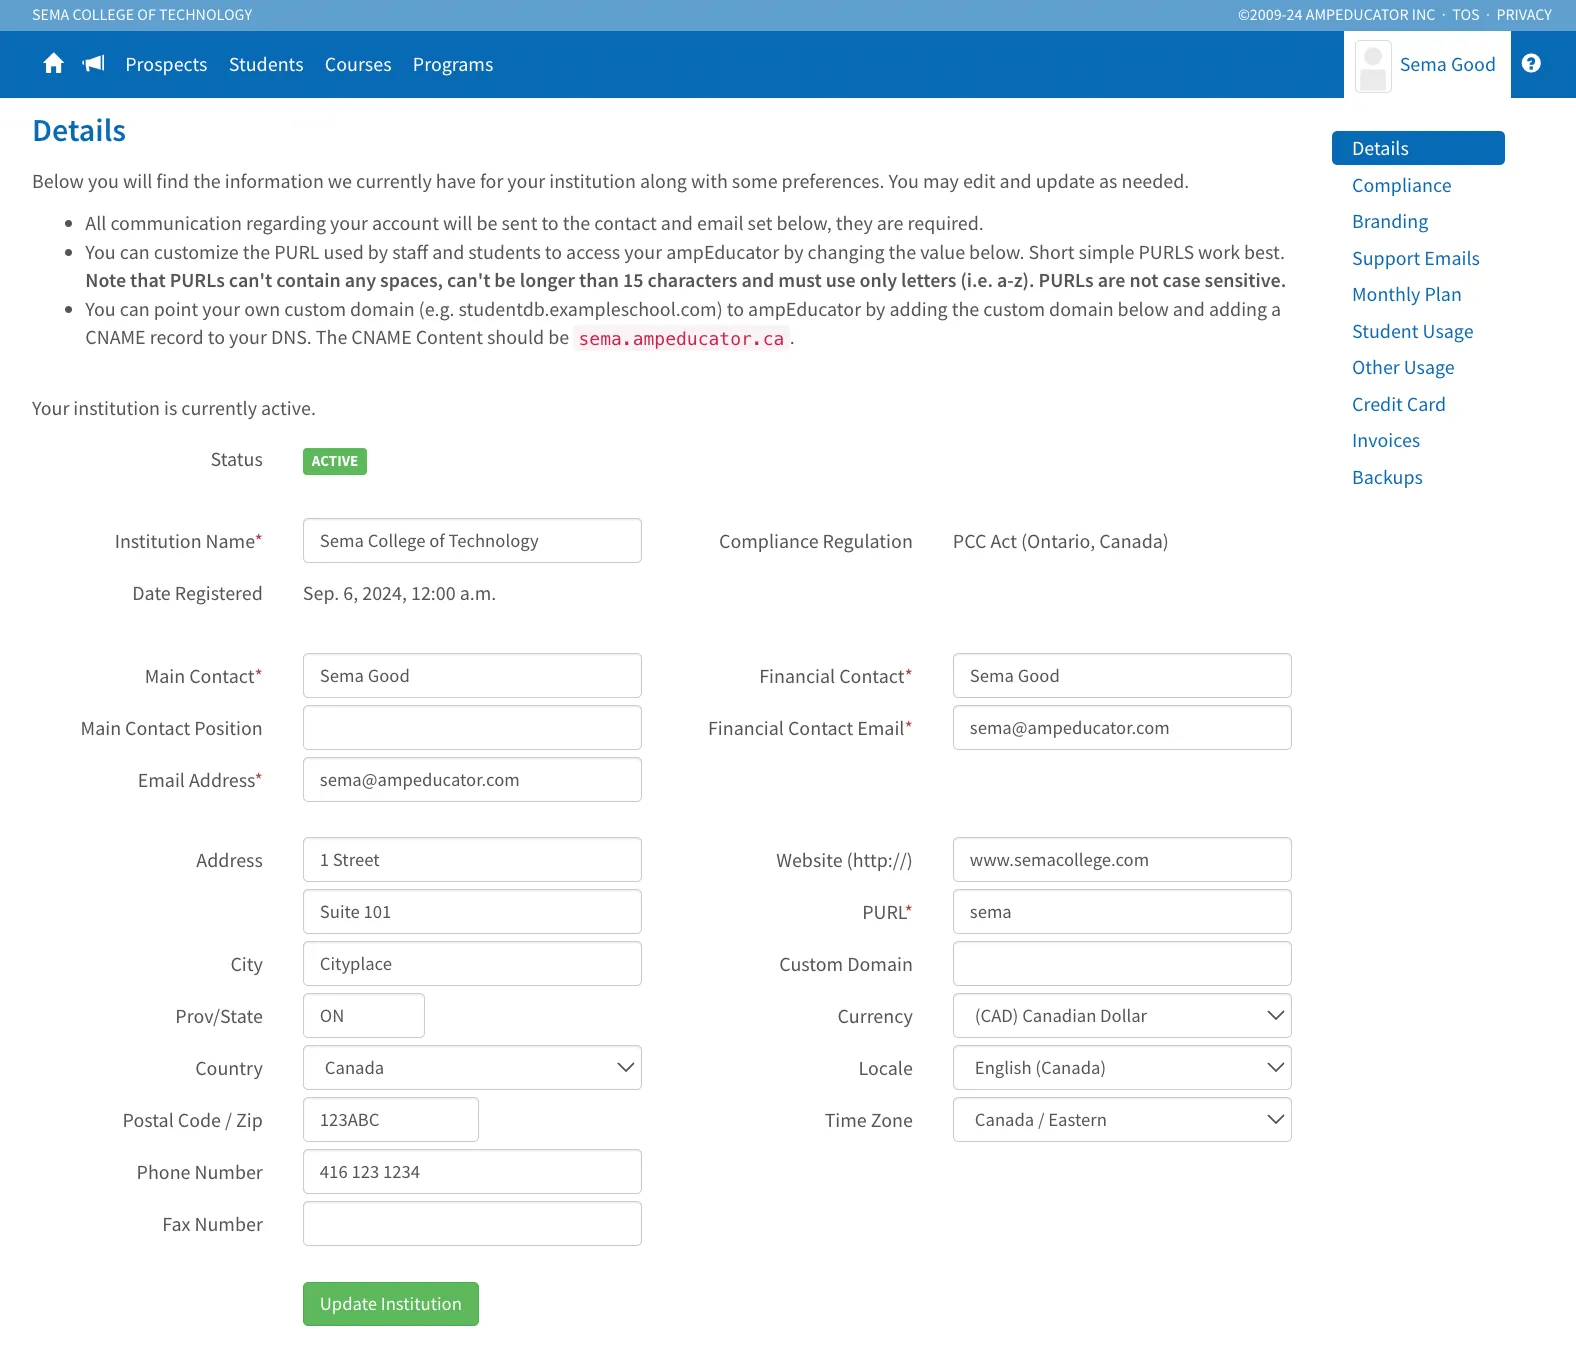Edit the Website field

point(1122,860)
